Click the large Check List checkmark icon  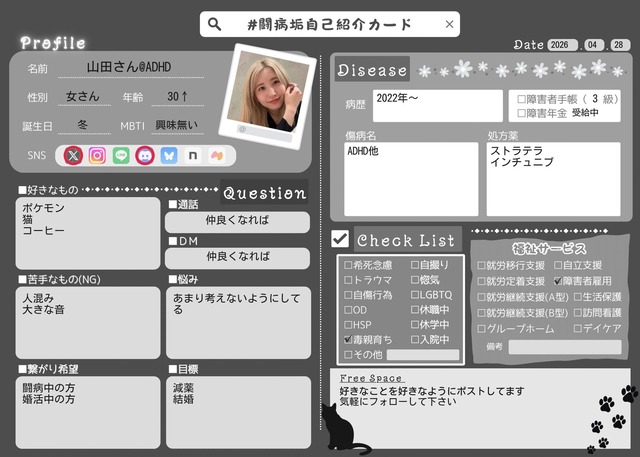pyautogui.click(x=340, y=238)
